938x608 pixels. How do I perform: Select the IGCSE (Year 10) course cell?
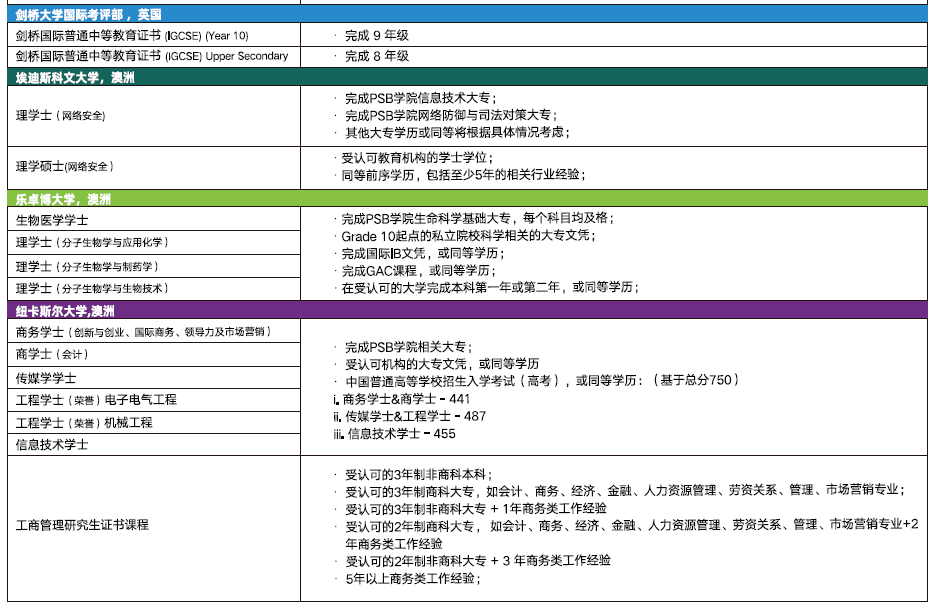click(x=154, y=35)
